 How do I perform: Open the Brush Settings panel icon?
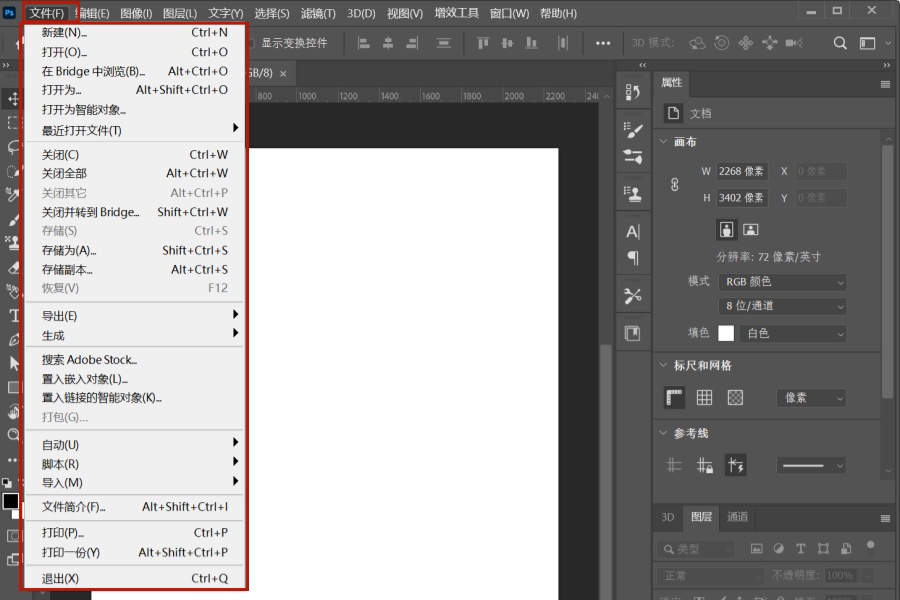click(x=633, y=130)
